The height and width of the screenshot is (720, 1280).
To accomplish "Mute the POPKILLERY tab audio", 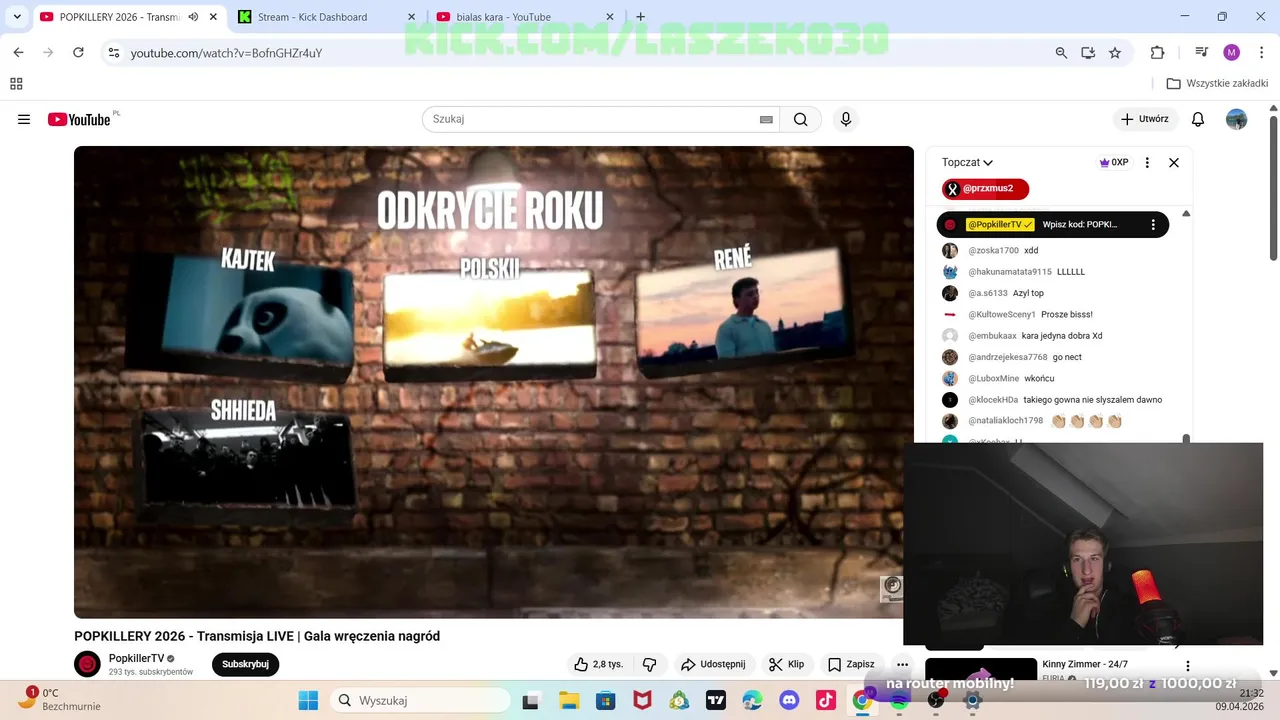I will coord(193,17).
